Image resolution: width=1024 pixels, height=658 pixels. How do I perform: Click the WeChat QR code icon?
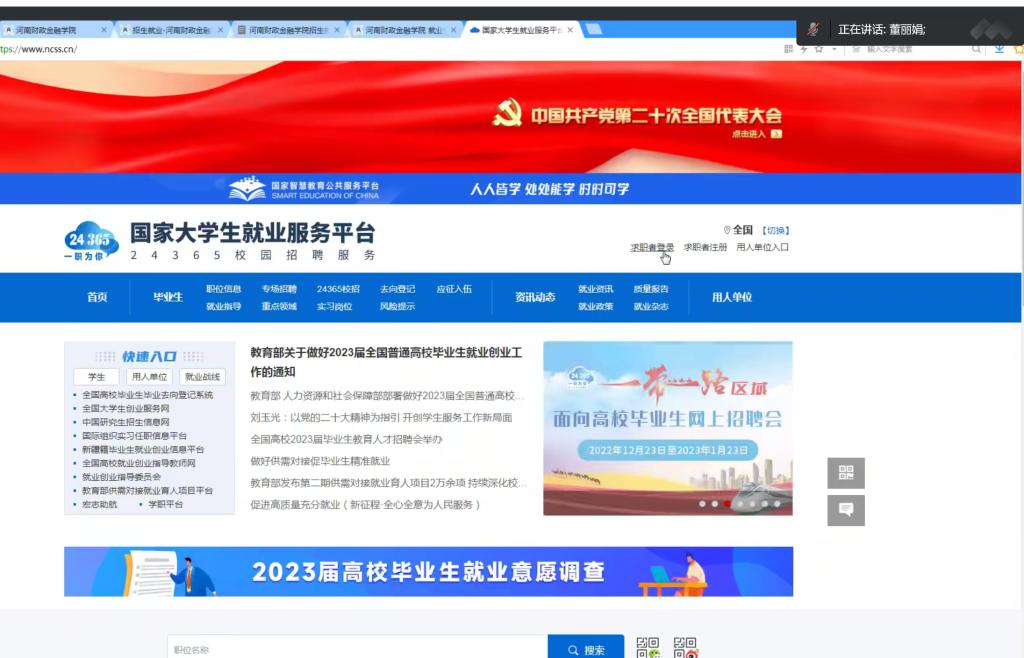point(648,648)
